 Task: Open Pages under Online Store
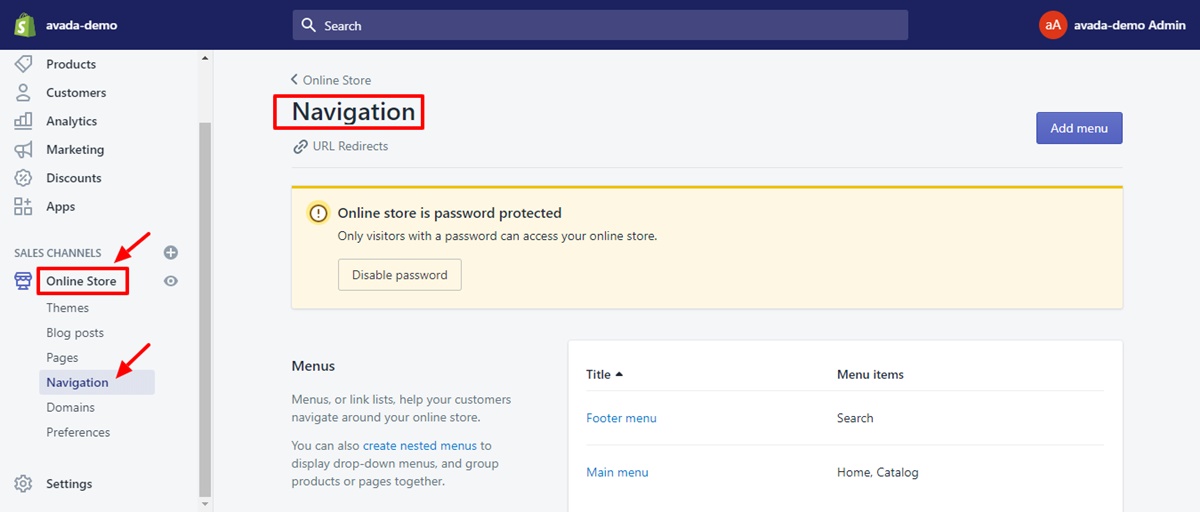coord(62,358)
